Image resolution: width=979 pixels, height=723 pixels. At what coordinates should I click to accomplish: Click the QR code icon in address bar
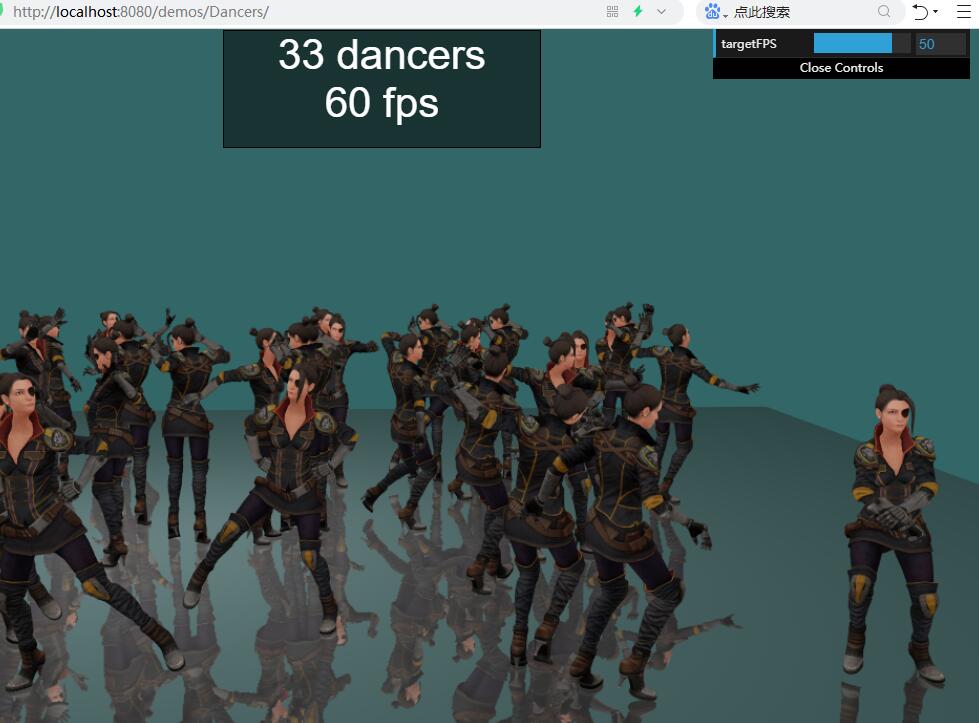612,11
